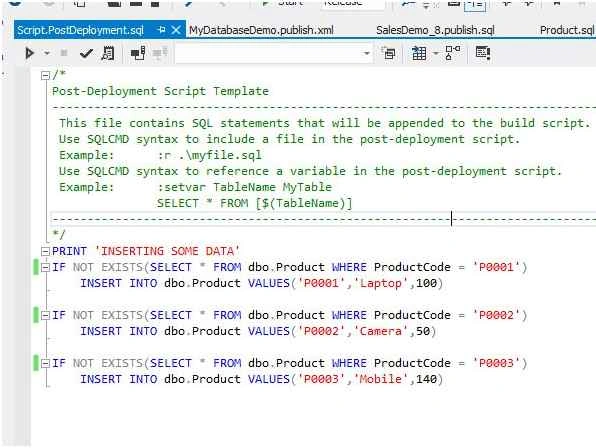Collapse the Post-Deployment comment block

point(45,75)
